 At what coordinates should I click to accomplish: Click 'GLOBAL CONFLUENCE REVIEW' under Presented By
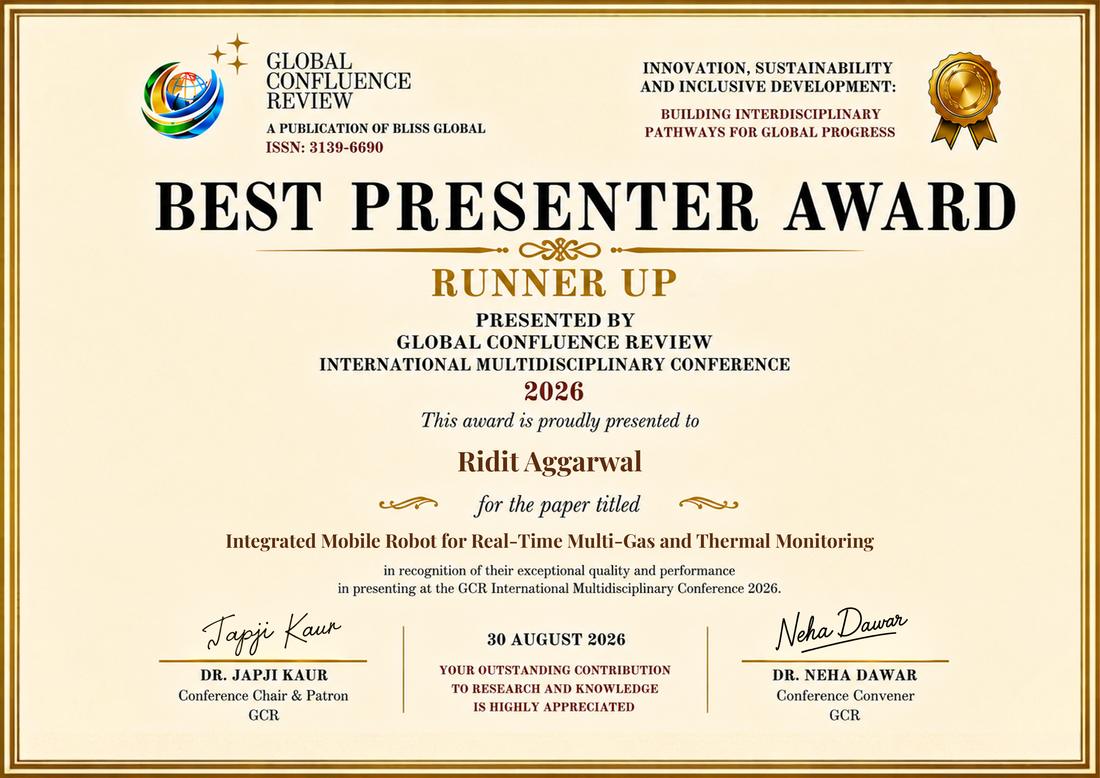point(554,342)
